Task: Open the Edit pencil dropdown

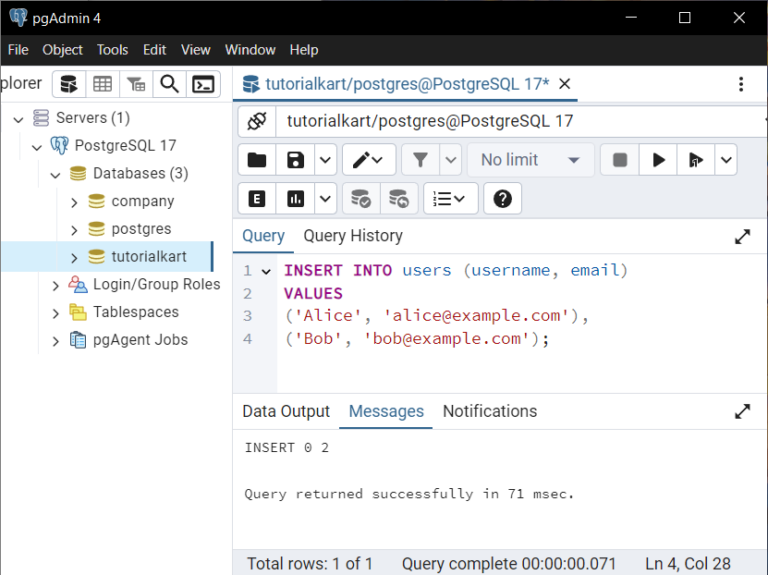Action: point(369,160)
